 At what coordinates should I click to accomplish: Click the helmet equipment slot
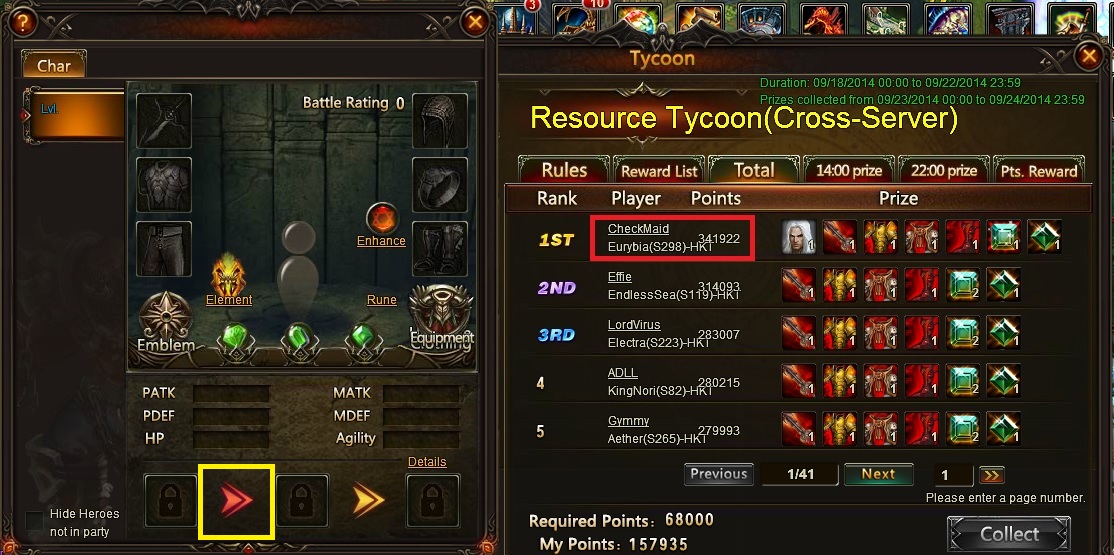pyautogui.click(x=440, y=121)
